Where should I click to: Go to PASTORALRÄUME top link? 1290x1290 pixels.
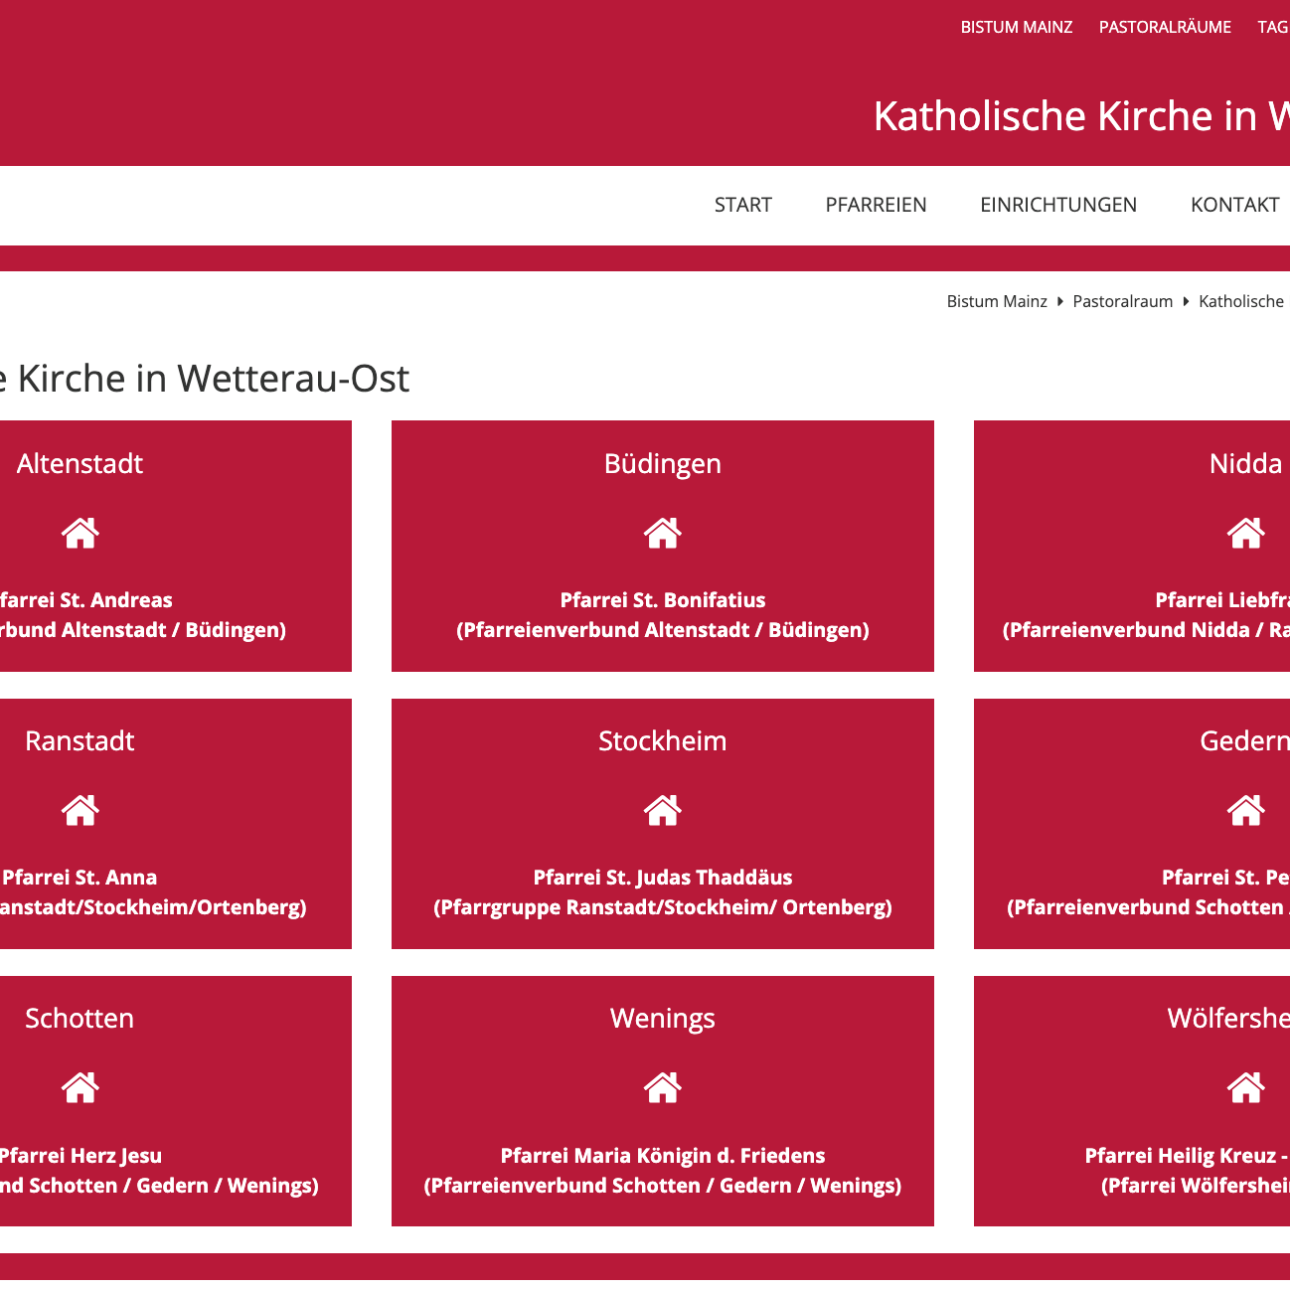coord(1165,27)
